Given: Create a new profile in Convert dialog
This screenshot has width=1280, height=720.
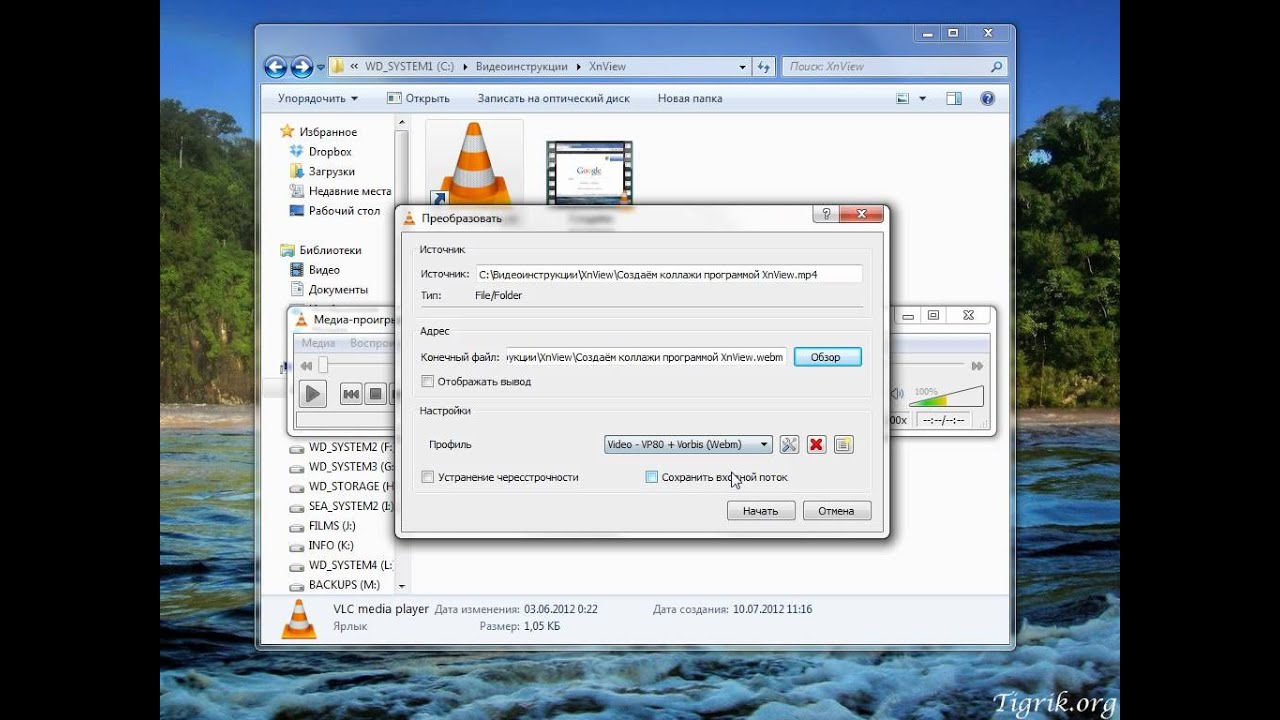Looking at the screenshot, I should [x=843, y=445].
